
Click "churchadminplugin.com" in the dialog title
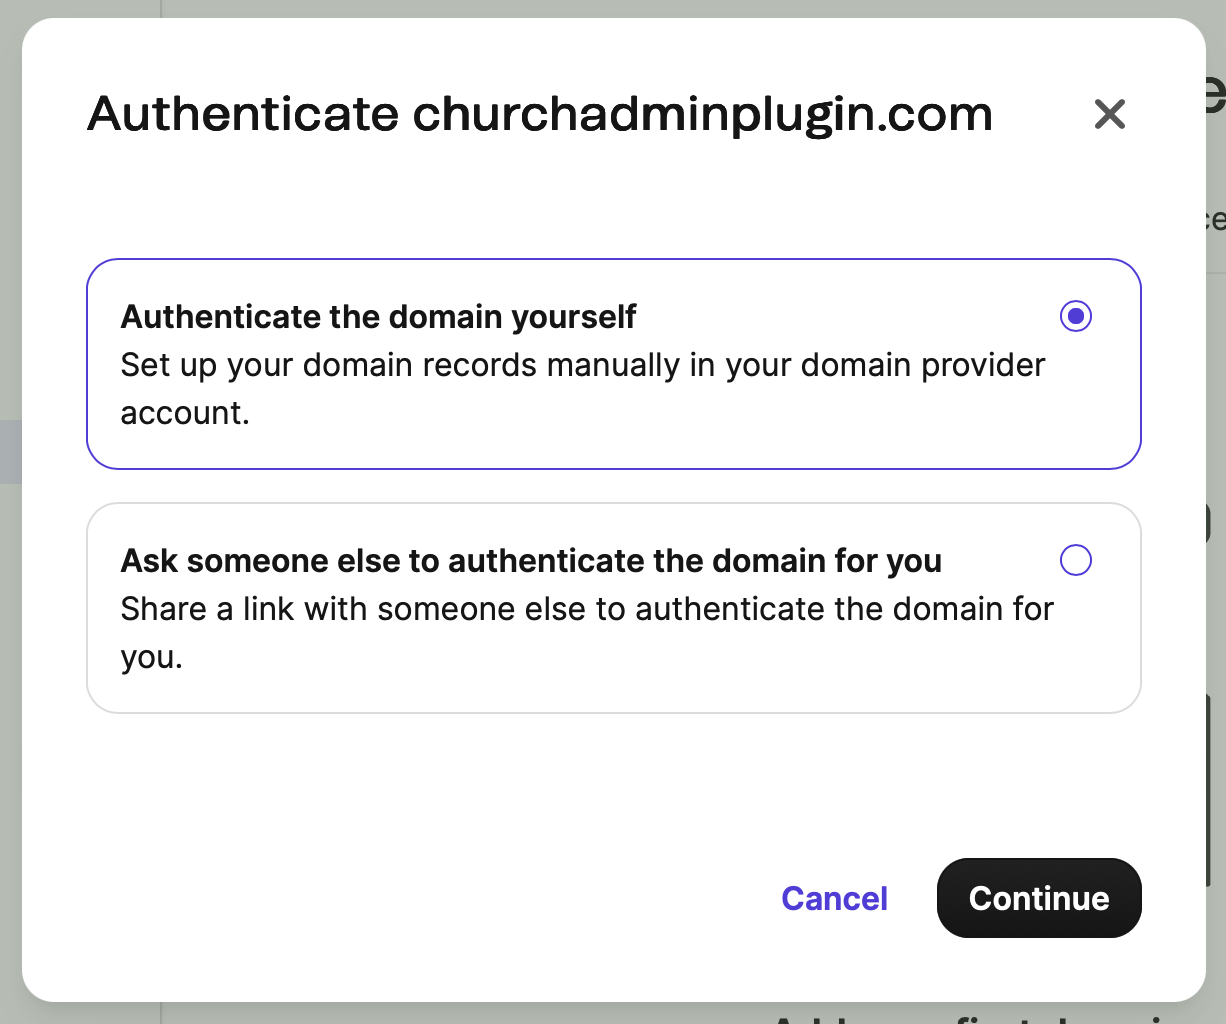click(702, 114)
